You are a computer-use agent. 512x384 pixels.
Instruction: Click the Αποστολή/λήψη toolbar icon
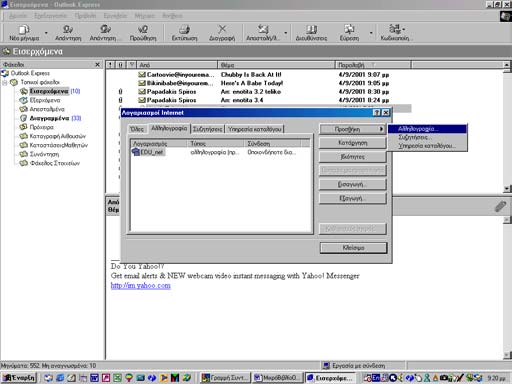[x=263, y=33]
